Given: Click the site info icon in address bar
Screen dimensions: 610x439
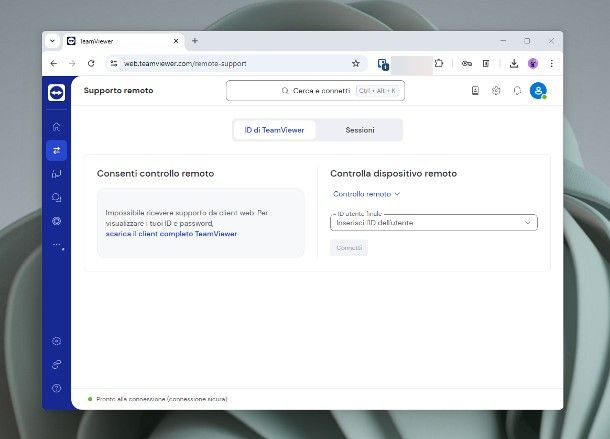Looking at the screenshot, I should point(114,63).
